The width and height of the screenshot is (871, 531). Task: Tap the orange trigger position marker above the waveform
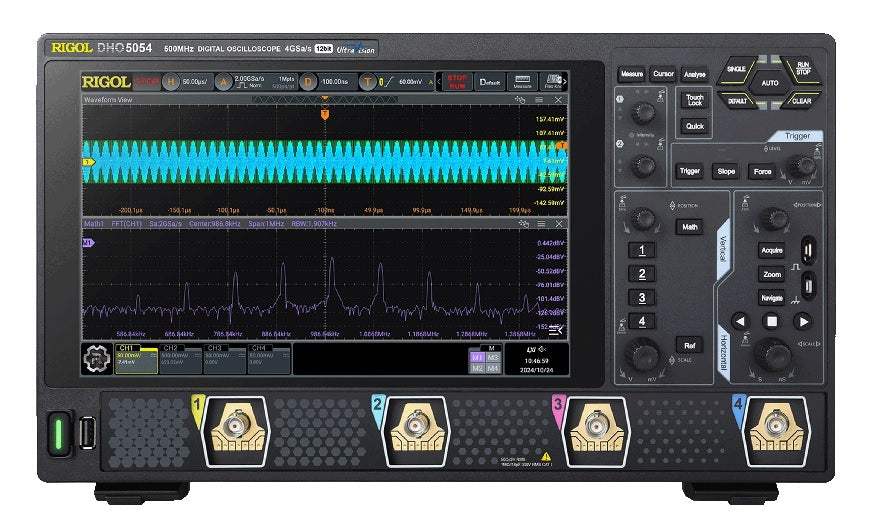(325, 114)
